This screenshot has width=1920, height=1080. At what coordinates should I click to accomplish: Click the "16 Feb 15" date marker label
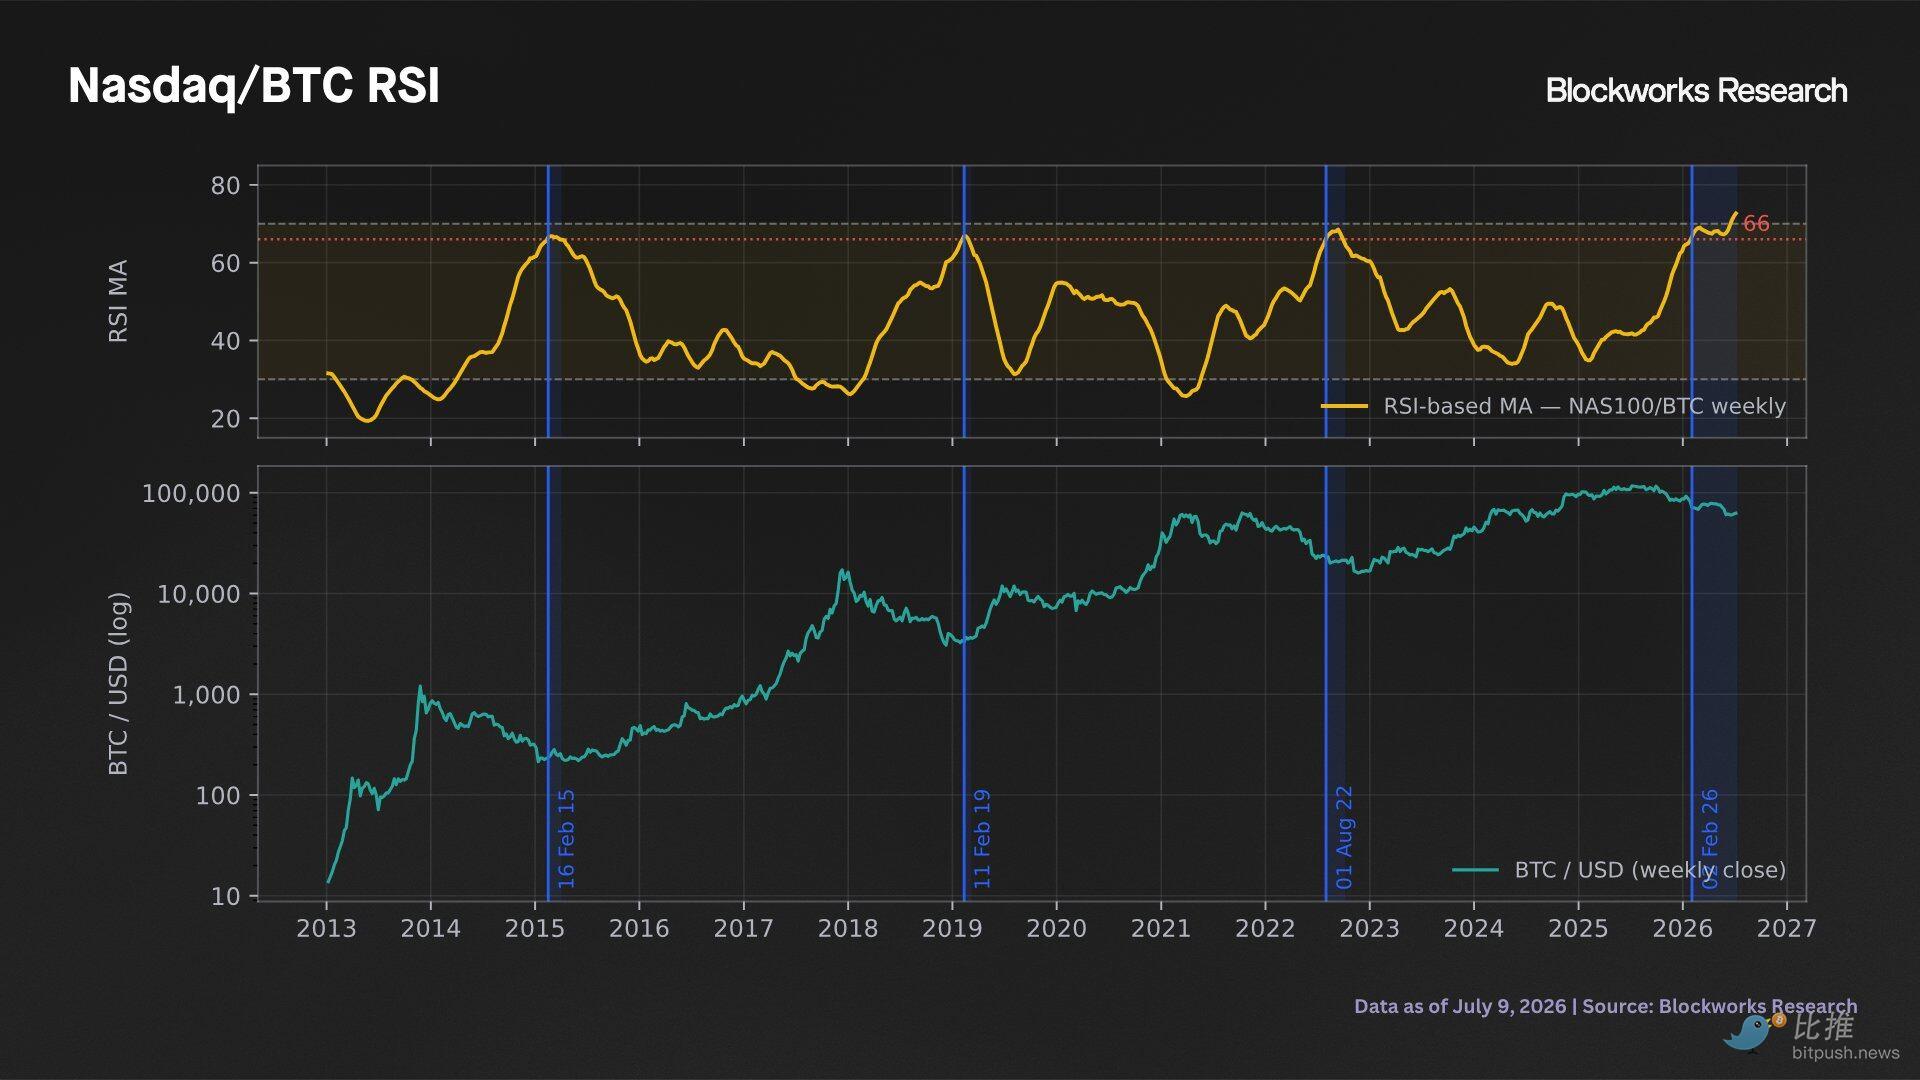(566, 839)
